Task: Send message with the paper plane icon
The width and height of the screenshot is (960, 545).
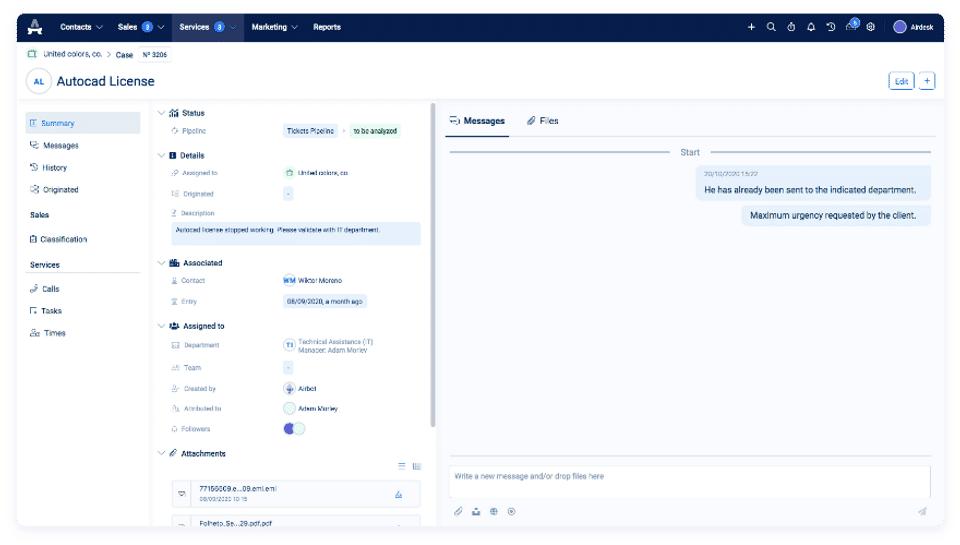Action: [x=922, y=511]
